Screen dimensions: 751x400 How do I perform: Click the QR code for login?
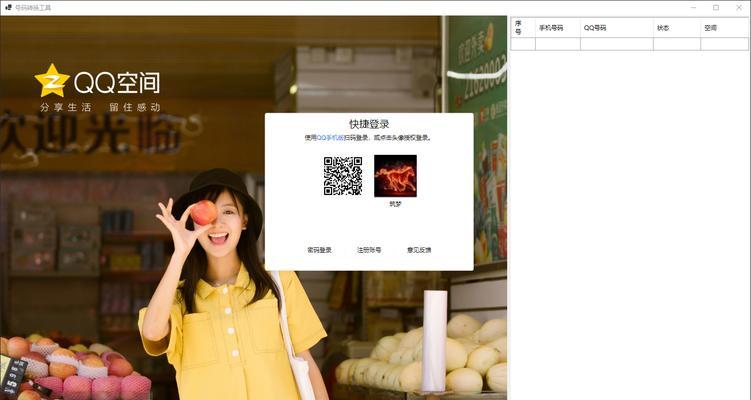(343, 176)
